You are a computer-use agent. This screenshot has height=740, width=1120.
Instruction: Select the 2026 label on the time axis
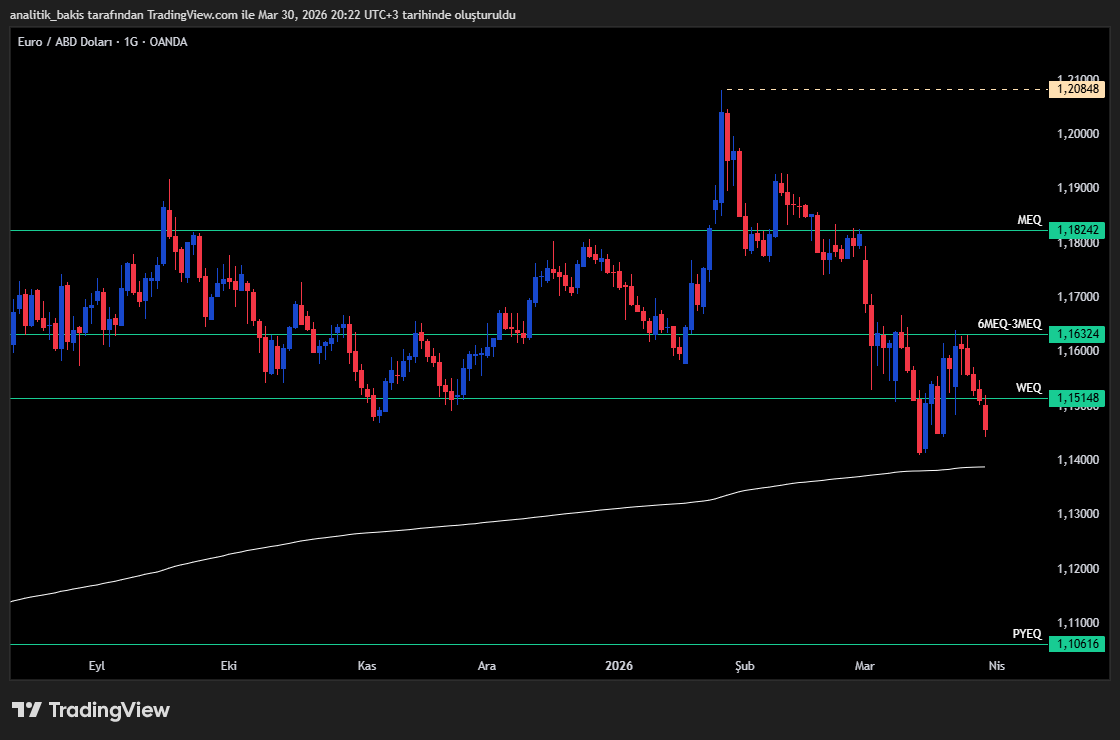pyautogui.click(x=618, y=665)
